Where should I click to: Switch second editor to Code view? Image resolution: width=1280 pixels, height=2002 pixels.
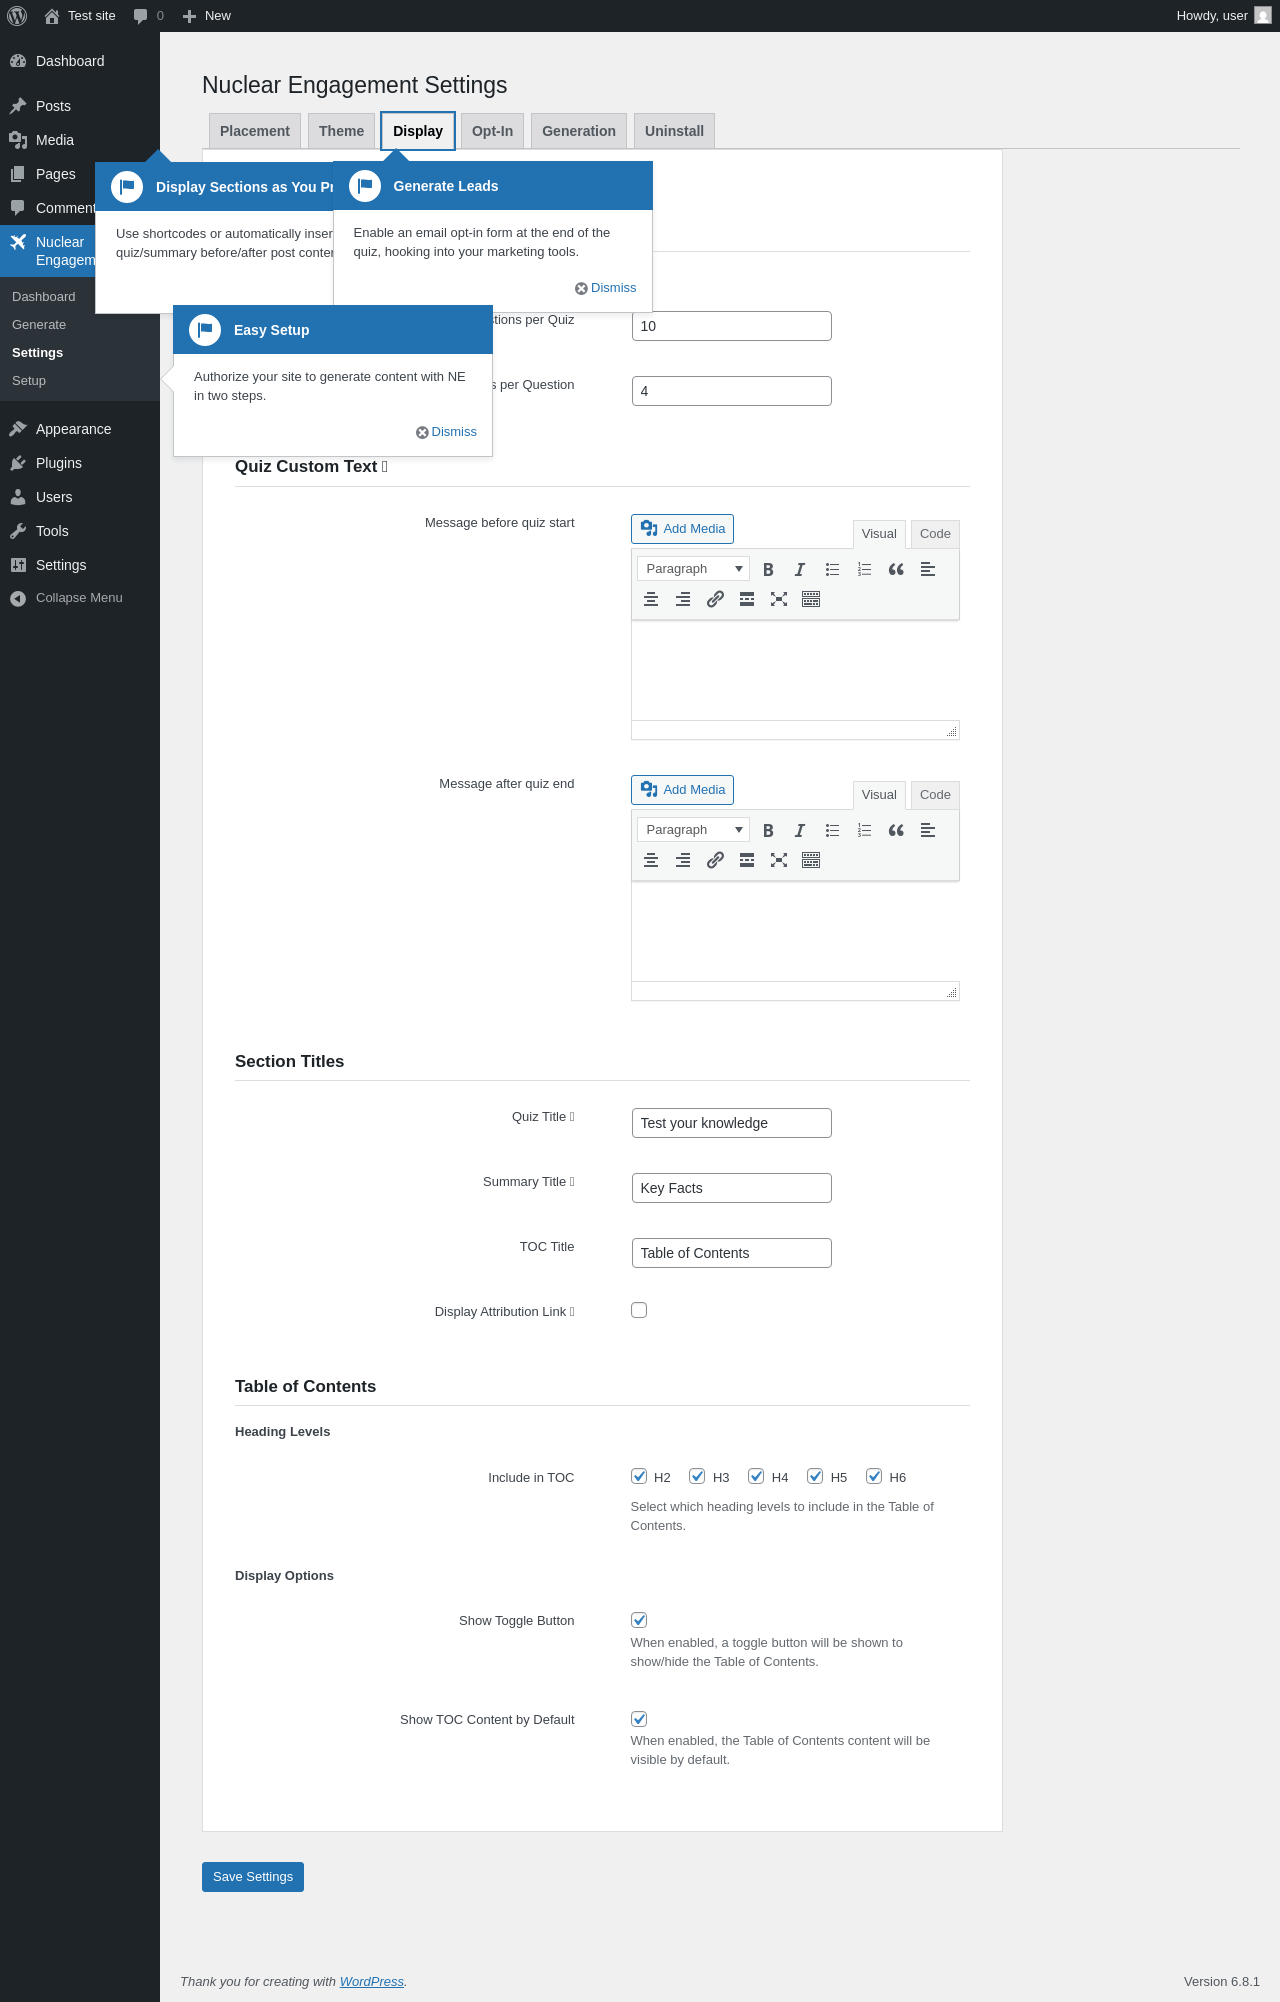tap(935, 795)
